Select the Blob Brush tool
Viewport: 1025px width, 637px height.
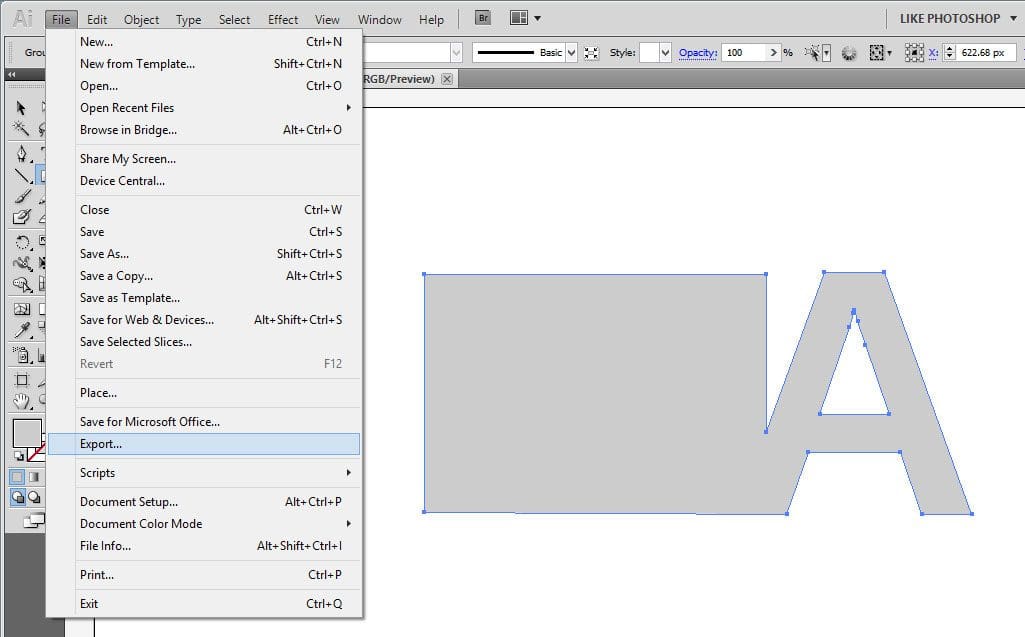(22, 217)
